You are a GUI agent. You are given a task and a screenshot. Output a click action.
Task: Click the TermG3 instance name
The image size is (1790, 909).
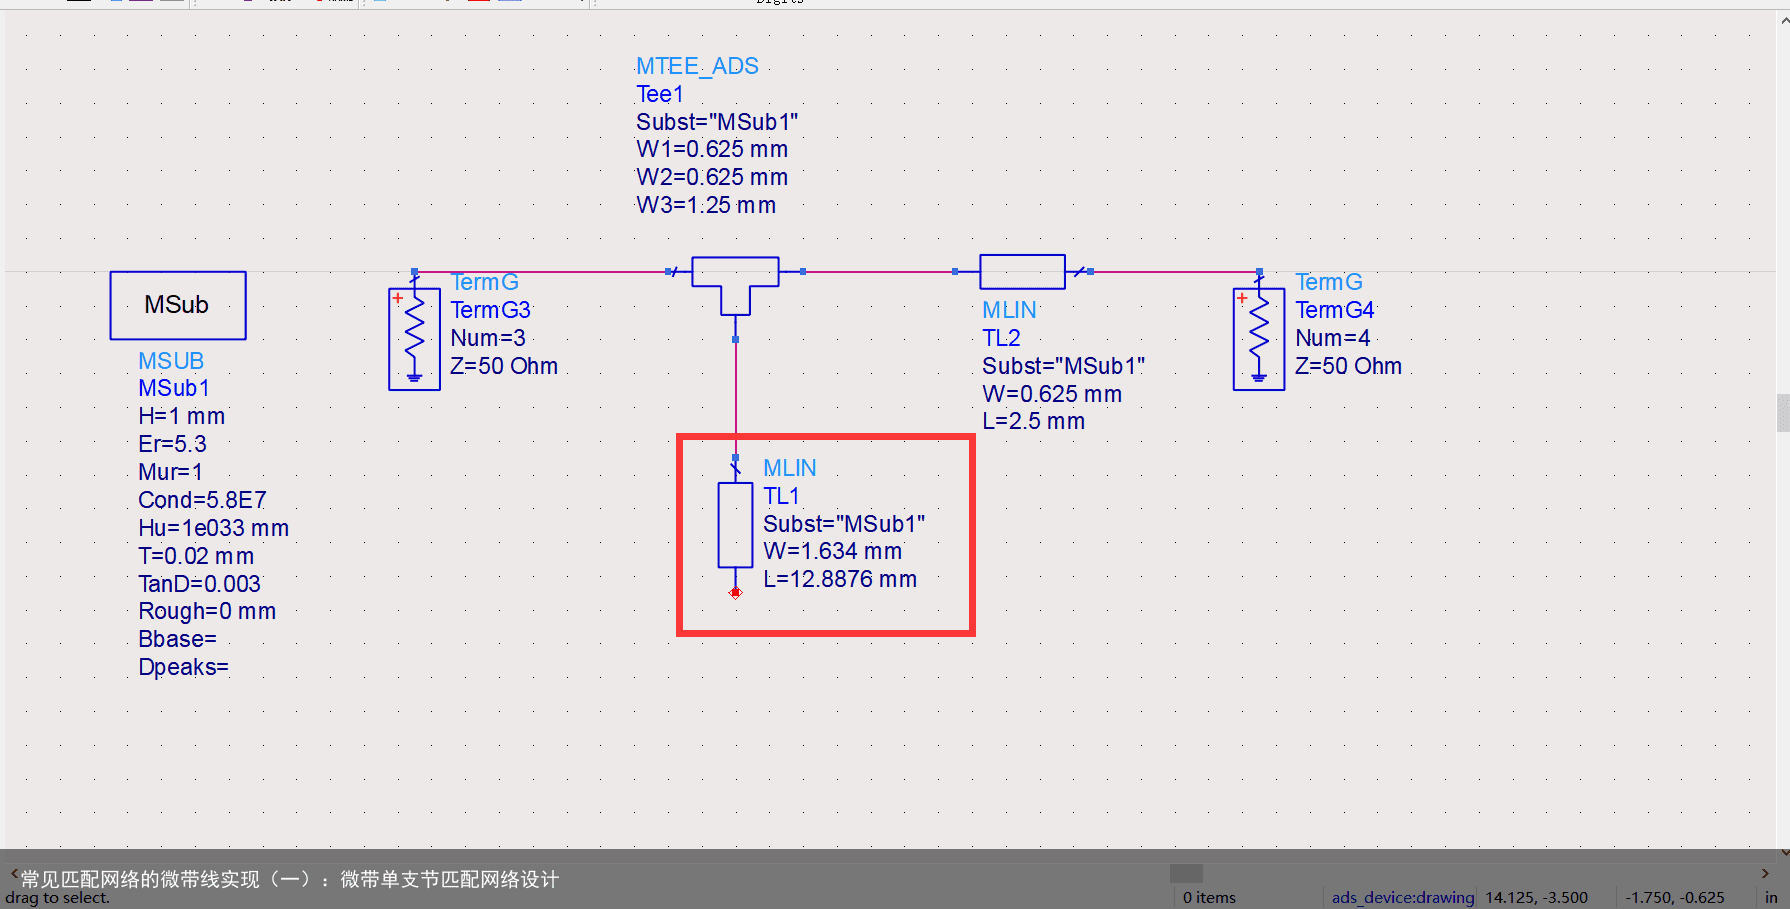point(490,310)
